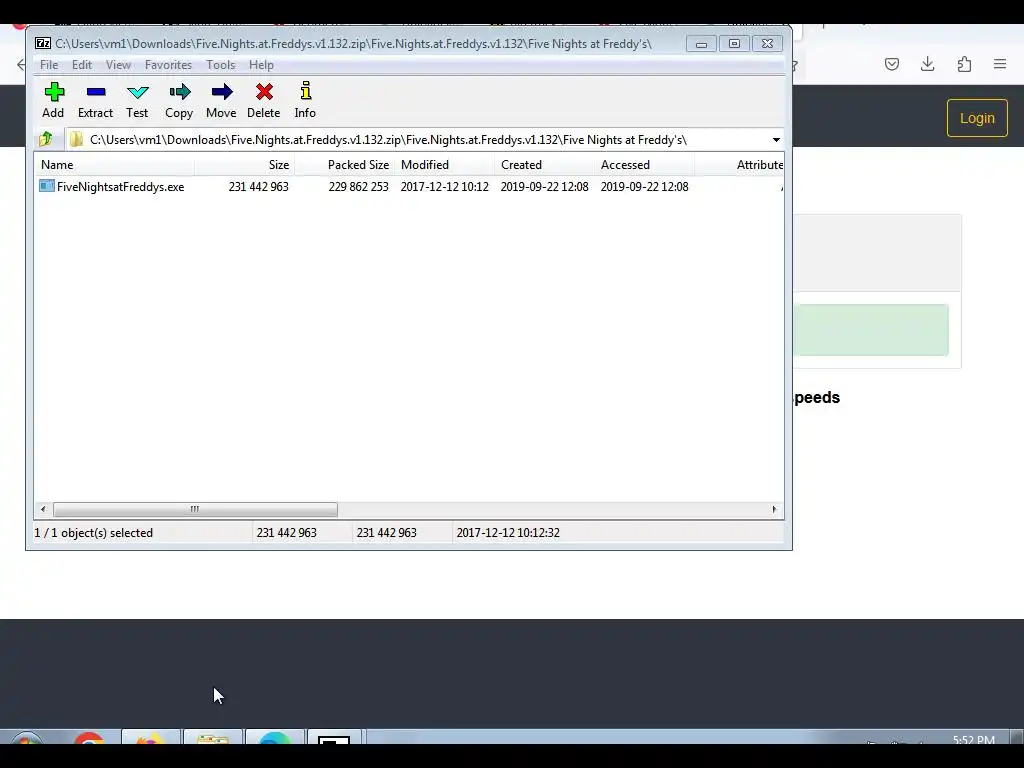Click created date 2019-09-22 12:08 under Created
The height and width of the screenshot is (768, 1024).
(545, 187)
